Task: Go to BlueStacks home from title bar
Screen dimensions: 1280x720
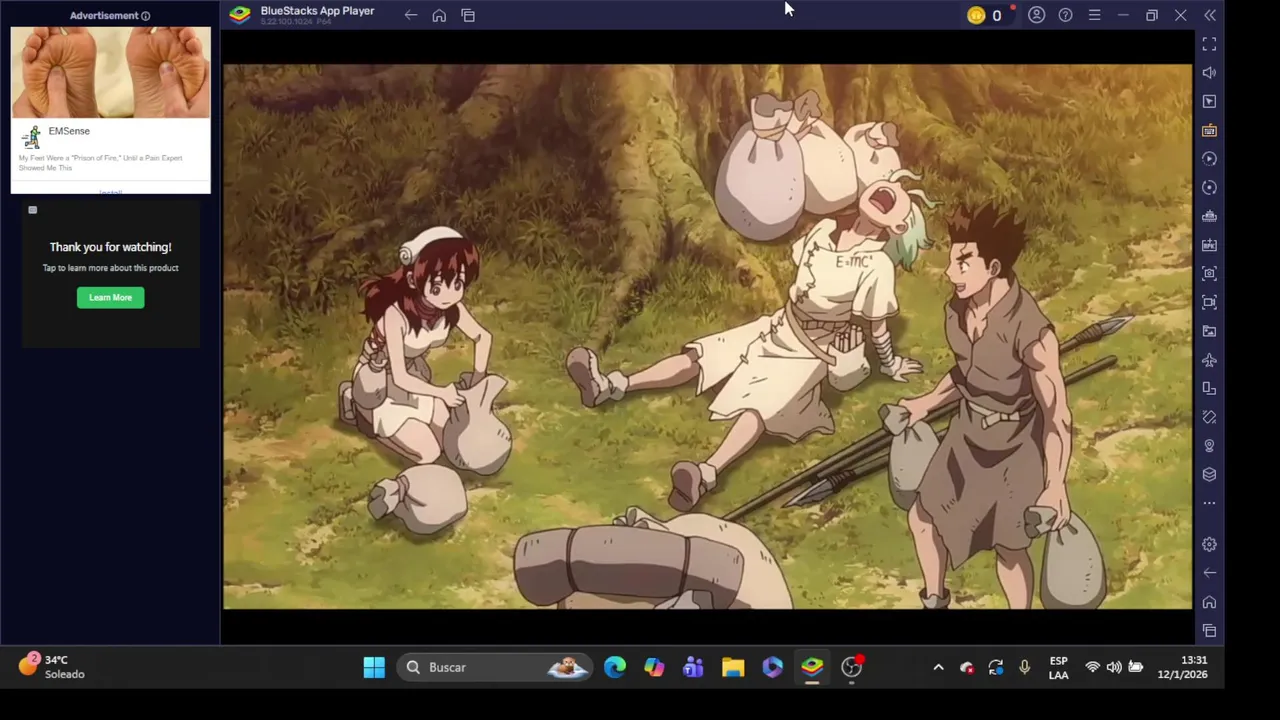Action: tap(439, 15)
